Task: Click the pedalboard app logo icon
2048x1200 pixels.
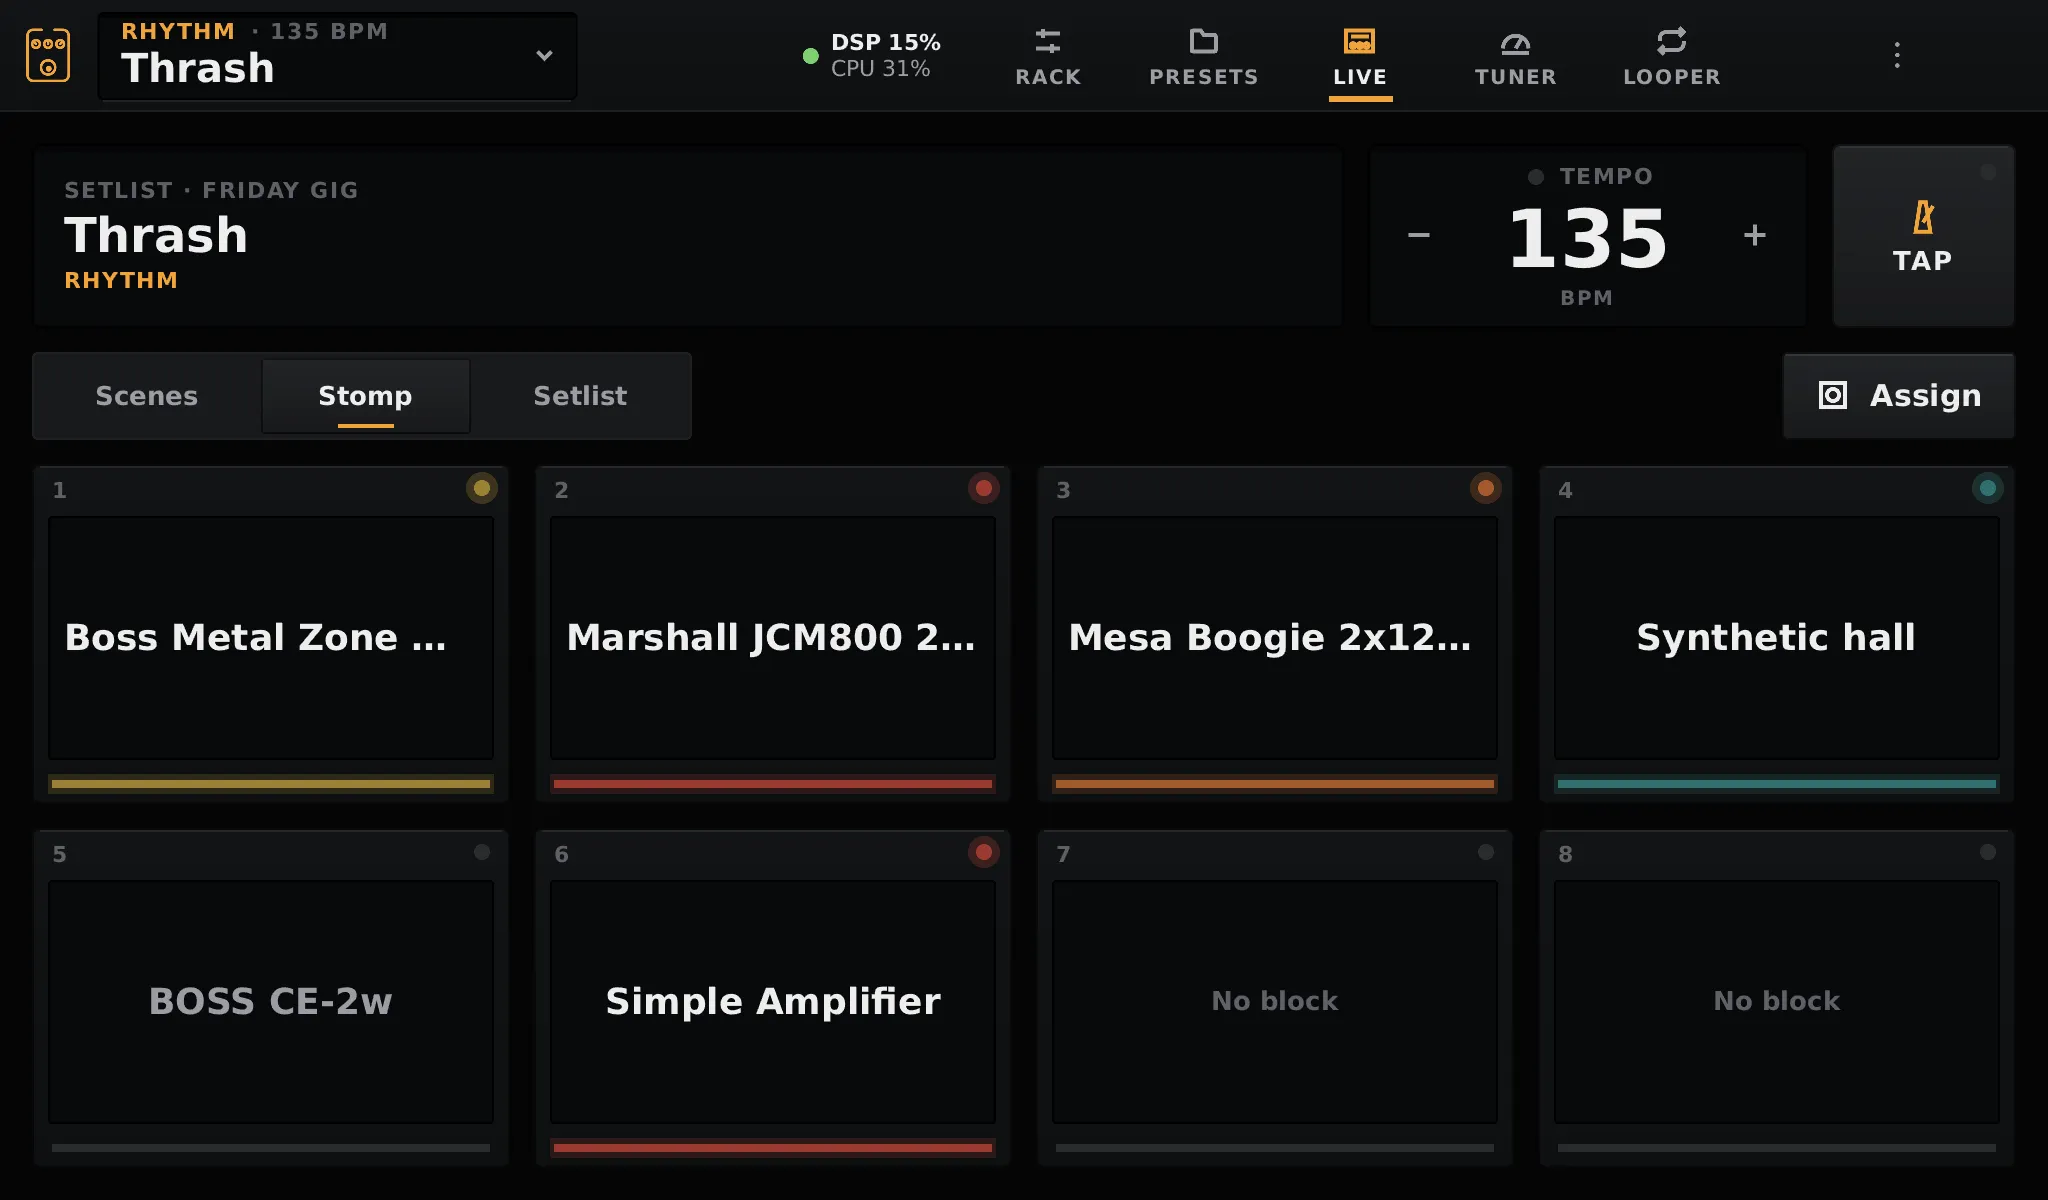Action: 48,55
